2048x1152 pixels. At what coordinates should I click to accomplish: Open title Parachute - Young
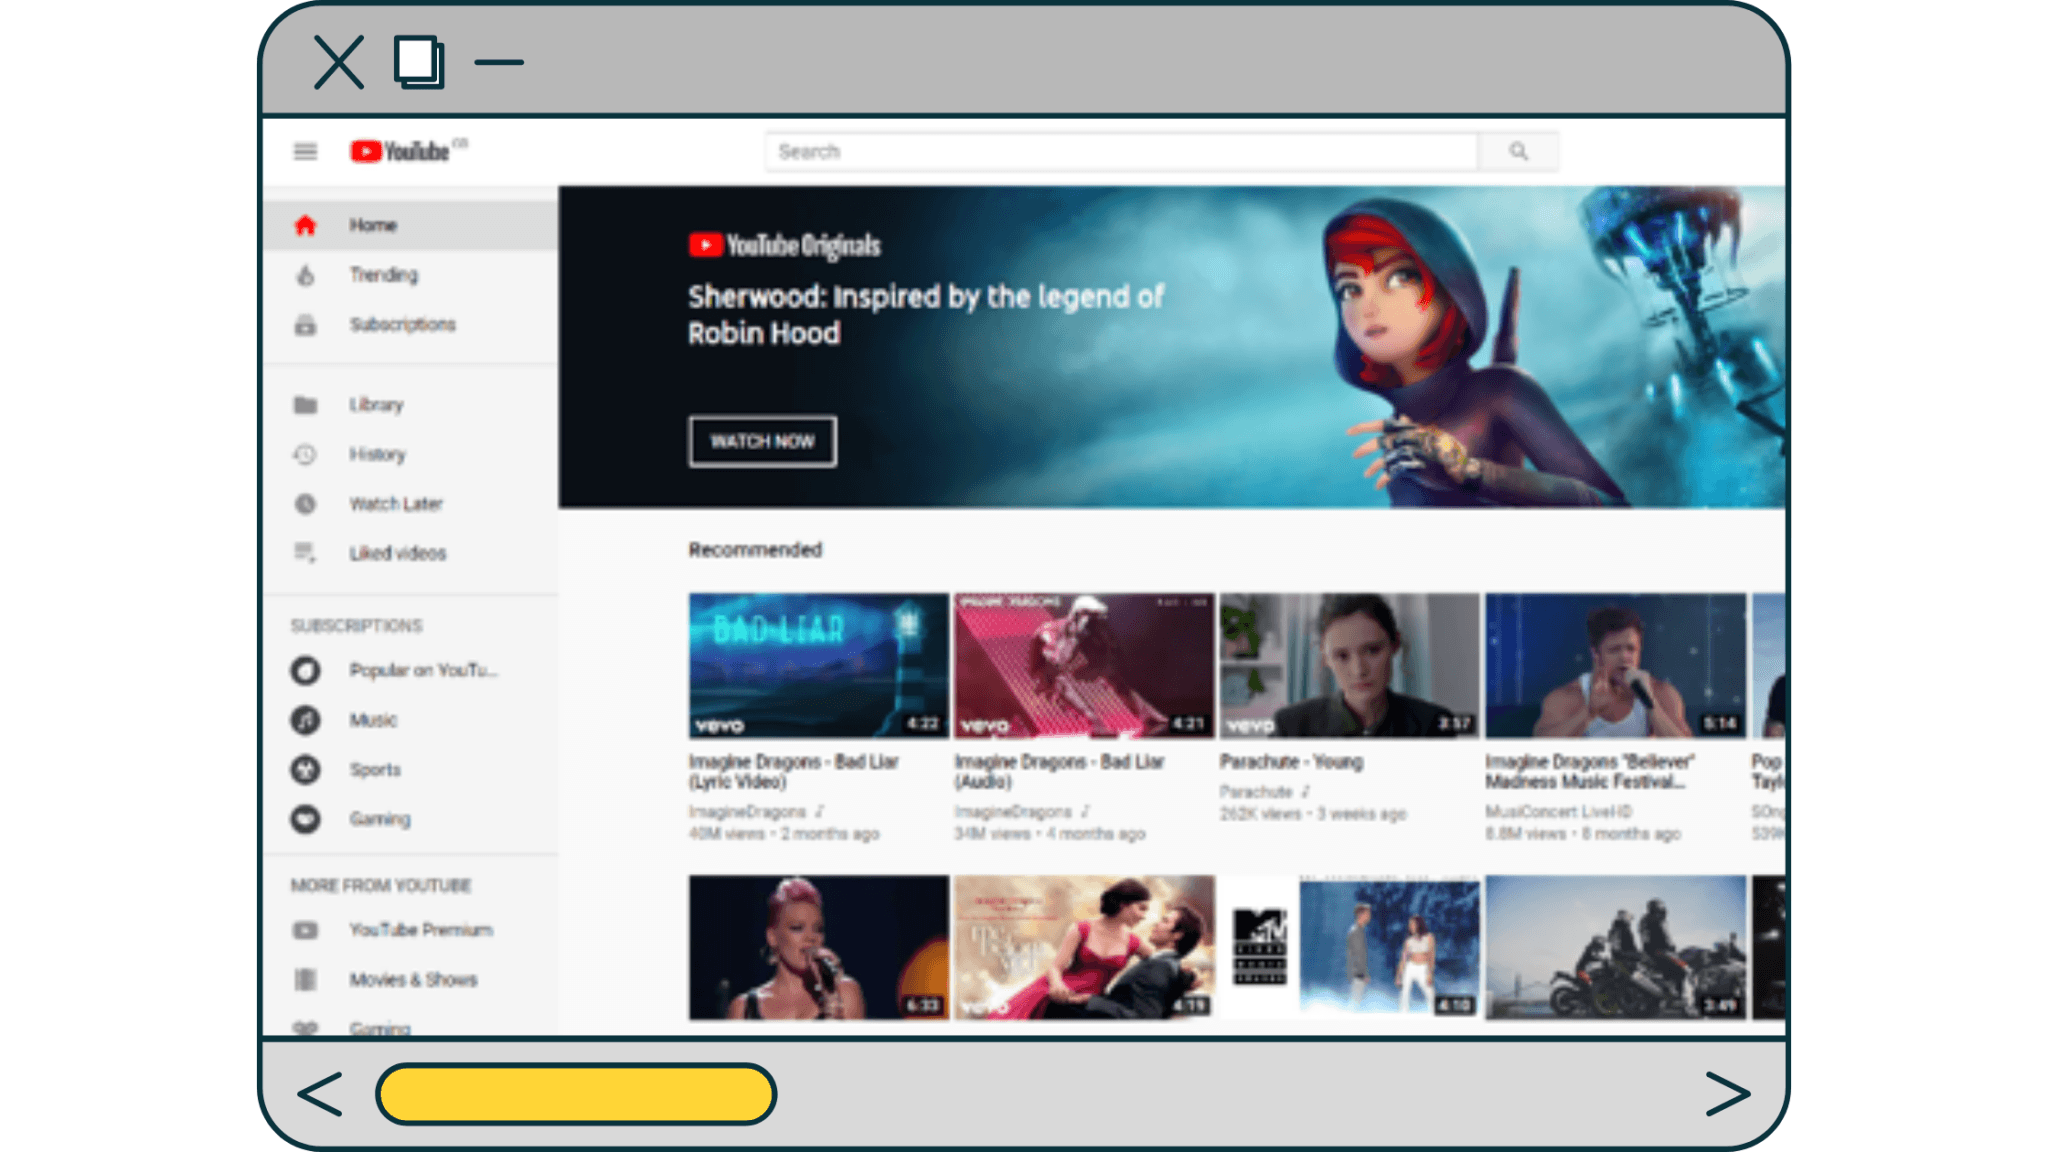point(1291,762)
